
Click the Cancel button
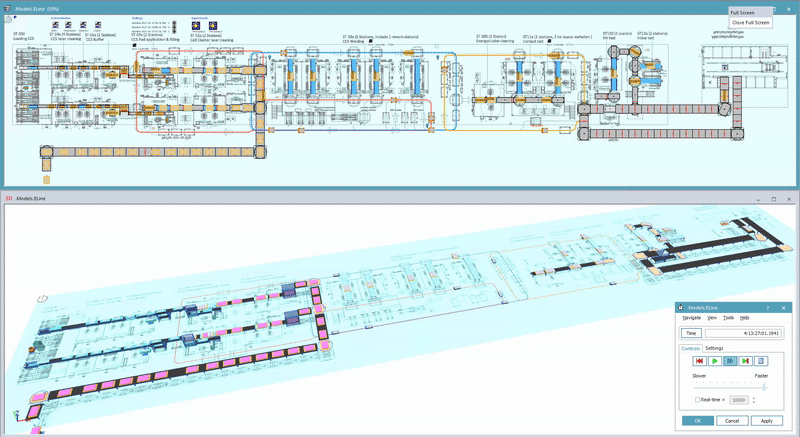pyautogui.click(x=730, y=421)
